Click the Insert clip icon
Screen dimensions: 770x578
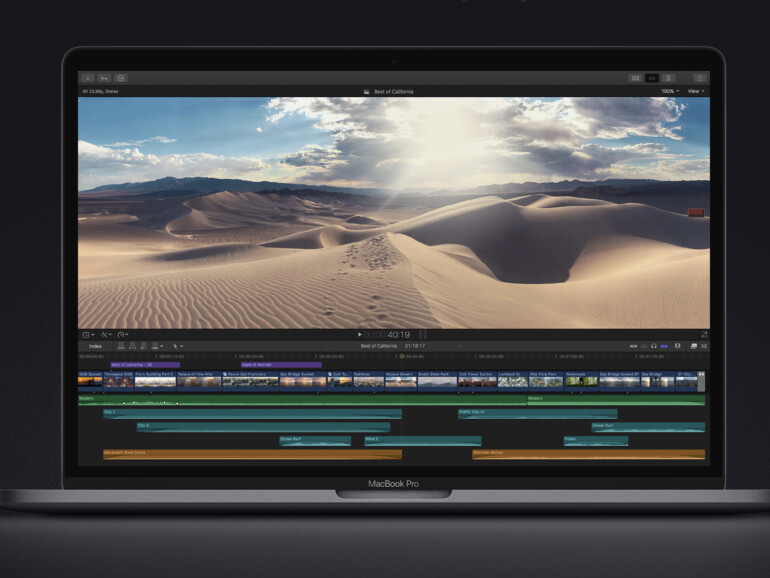(132, 346)
